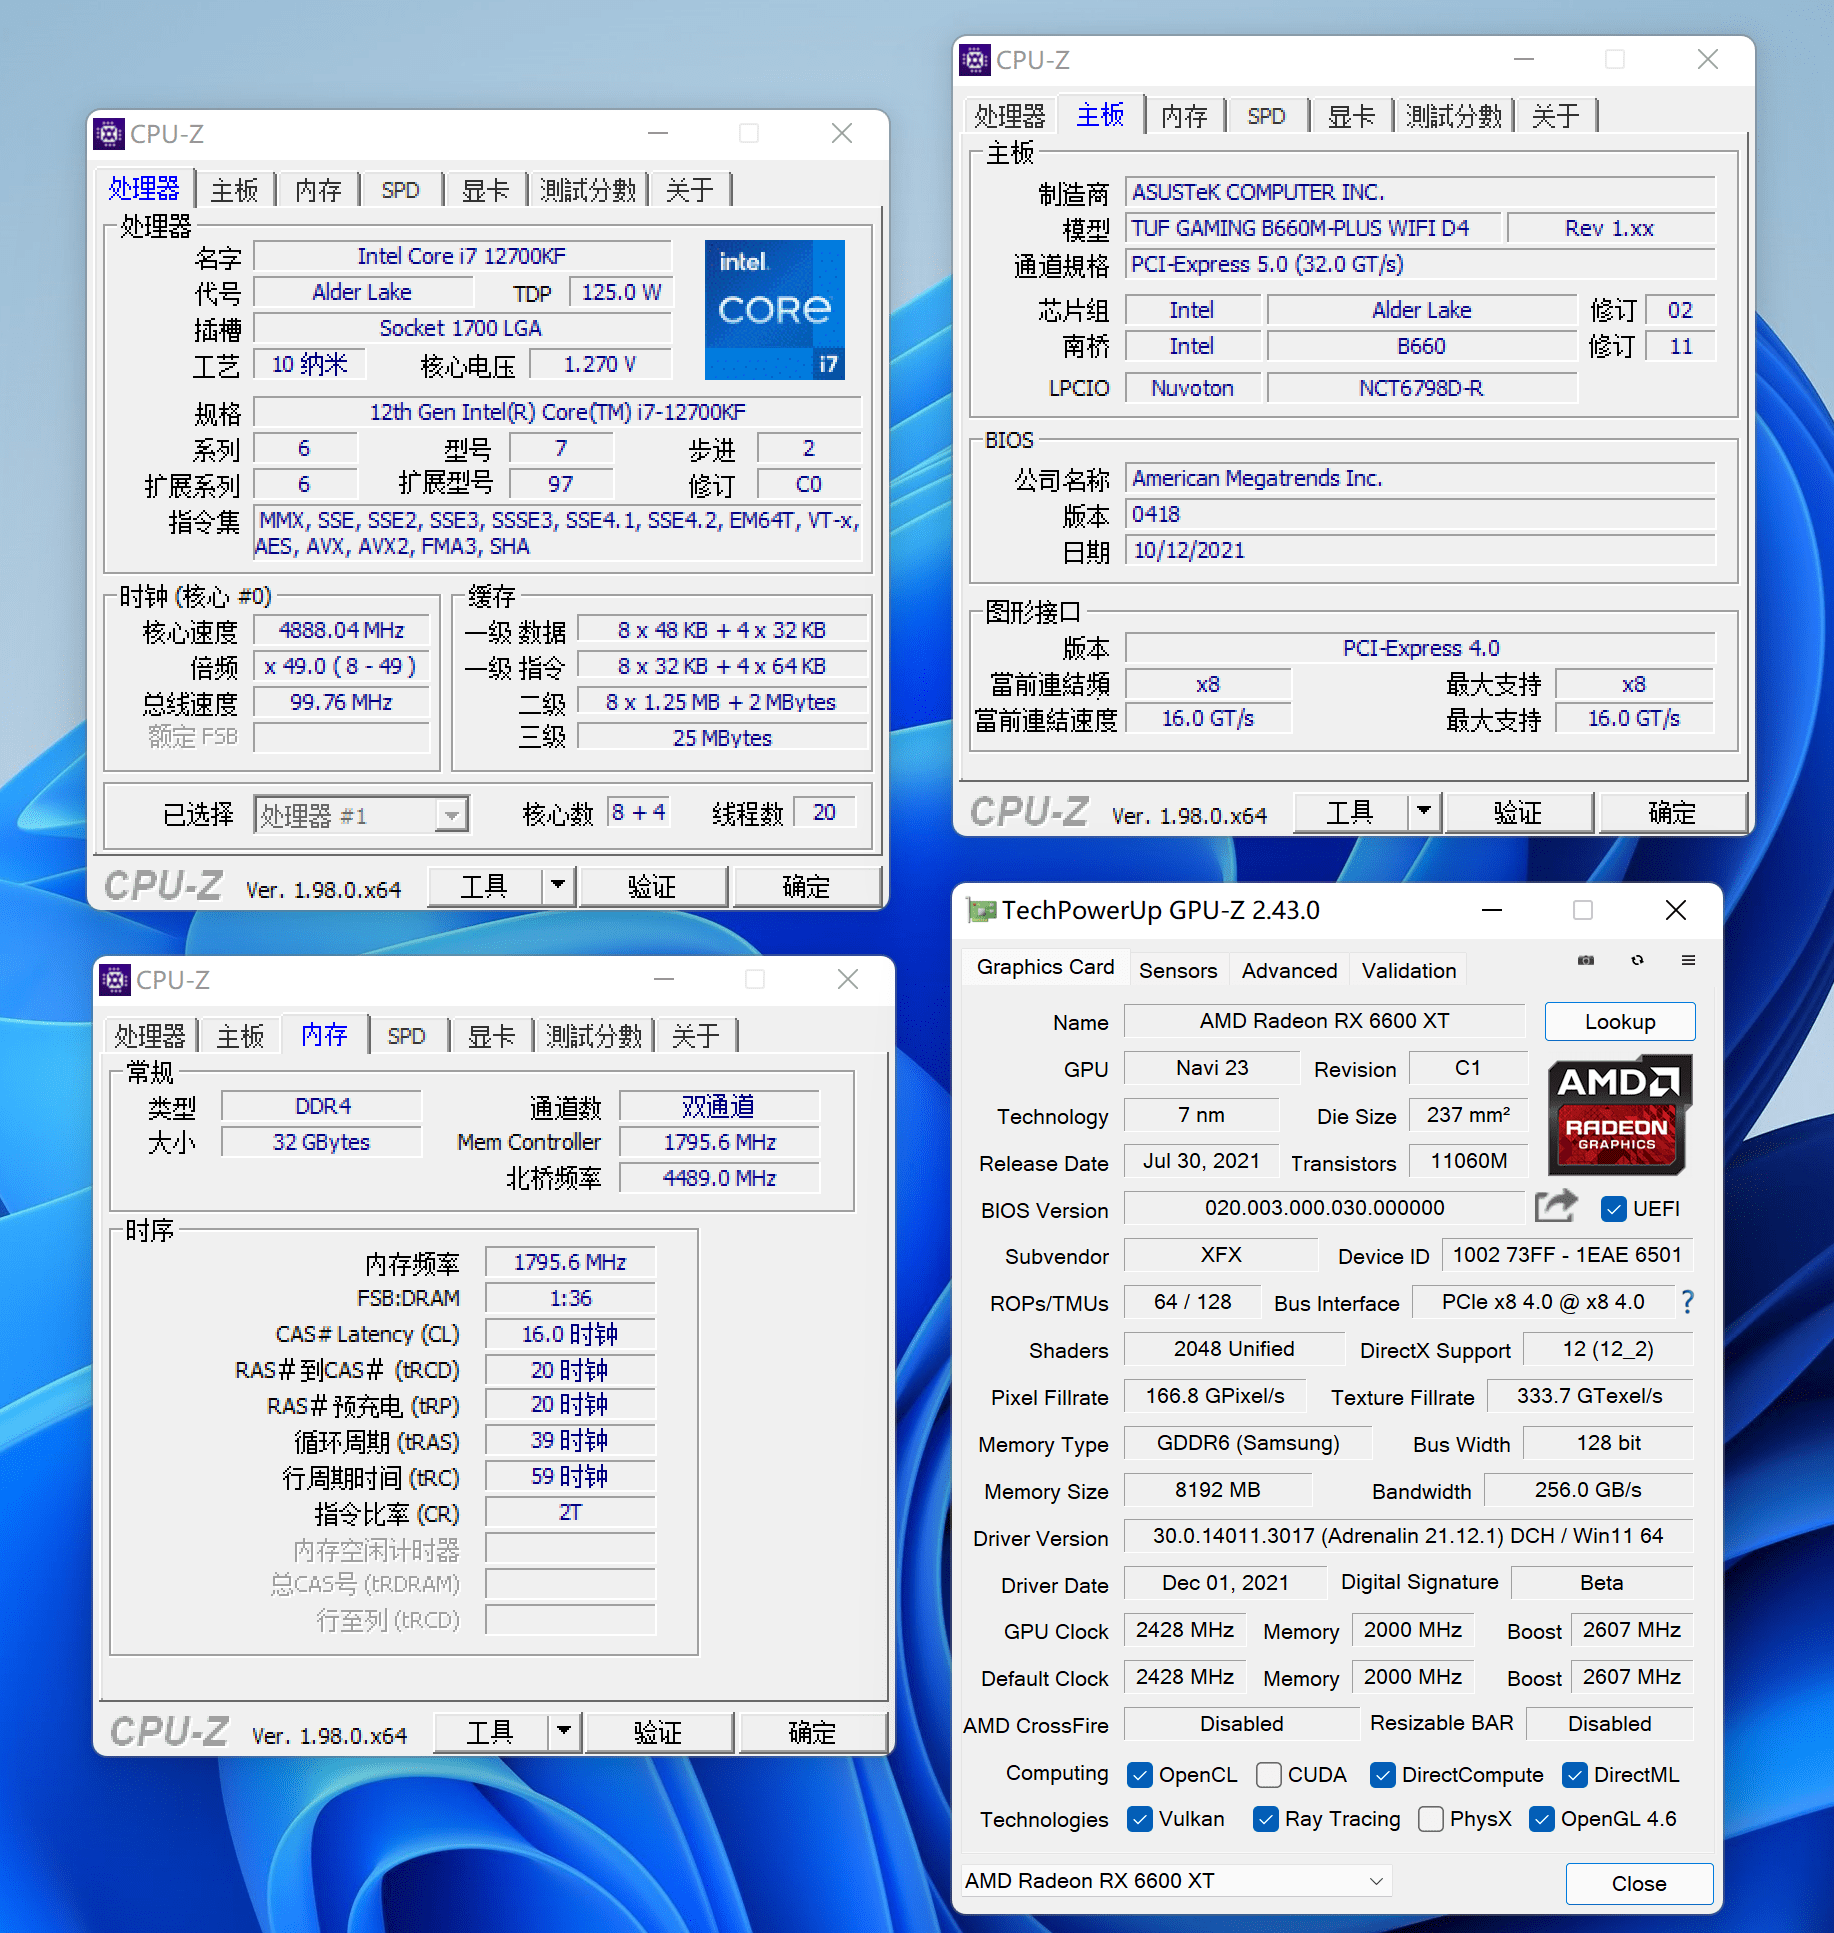1834x1933 pixels.
Task: Open 内存 tab in mainboard window
Action: (1184, 116)
